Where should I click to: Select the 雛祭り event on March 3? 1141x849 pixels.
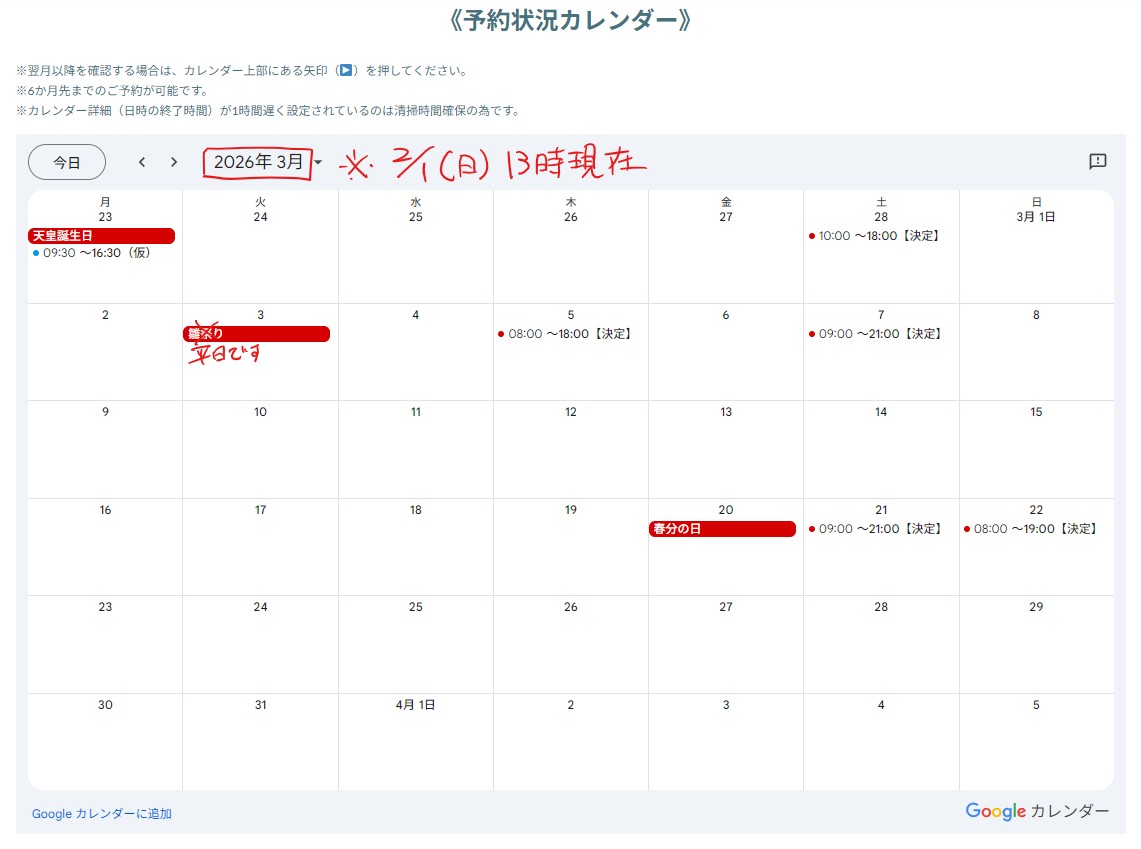(256, 334)
